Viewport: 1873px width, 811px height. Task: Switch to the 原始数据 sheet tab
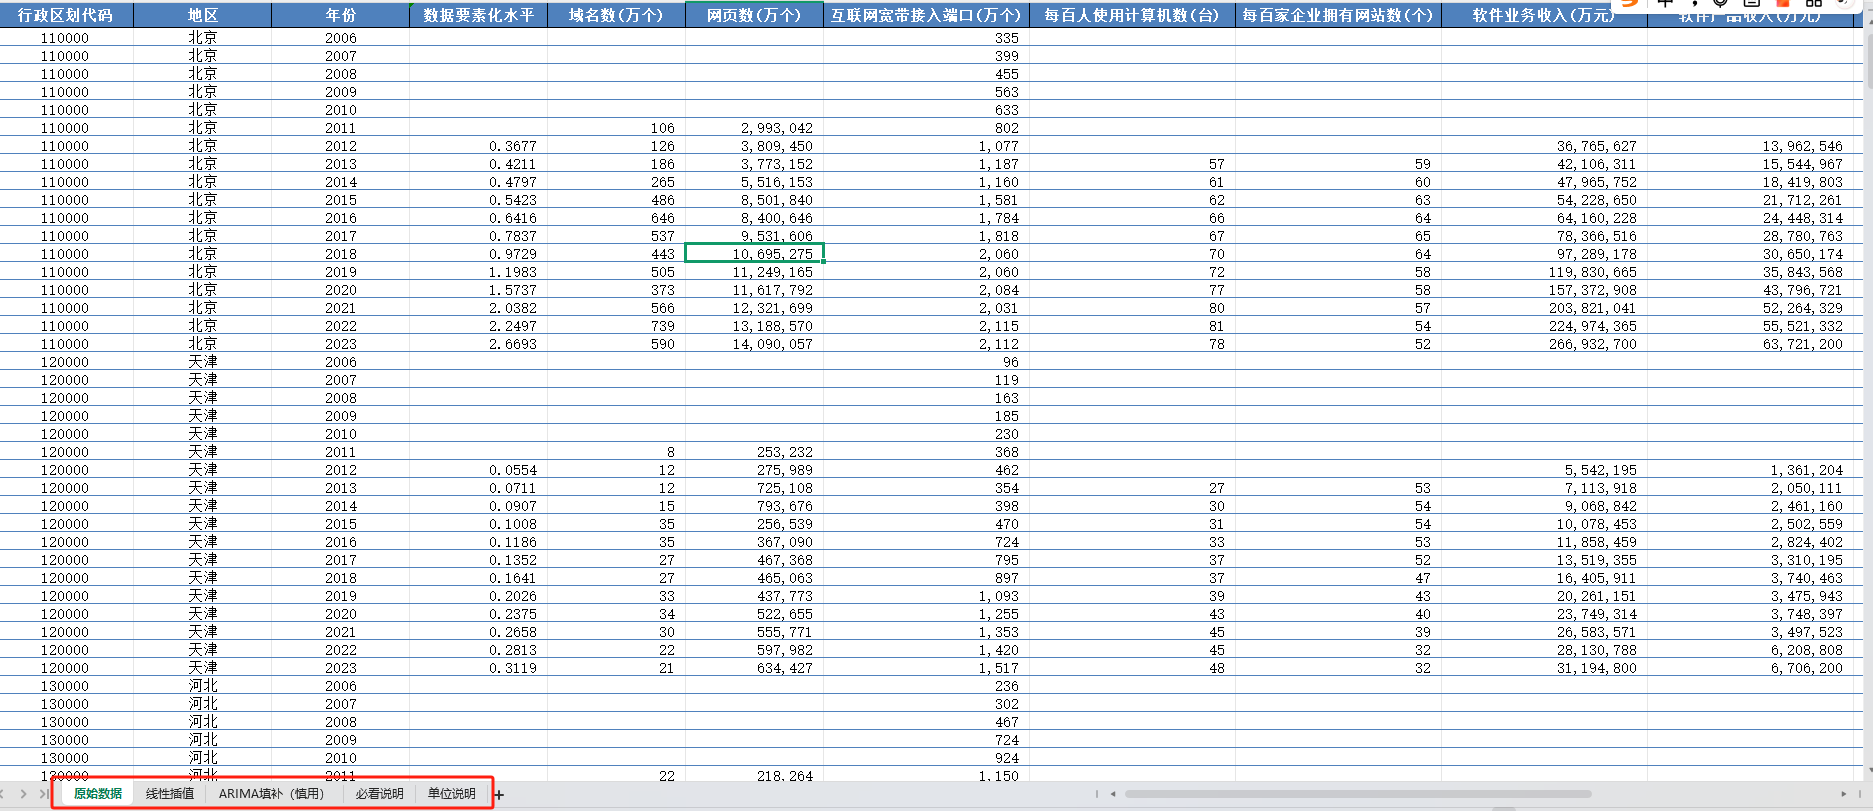98,794
